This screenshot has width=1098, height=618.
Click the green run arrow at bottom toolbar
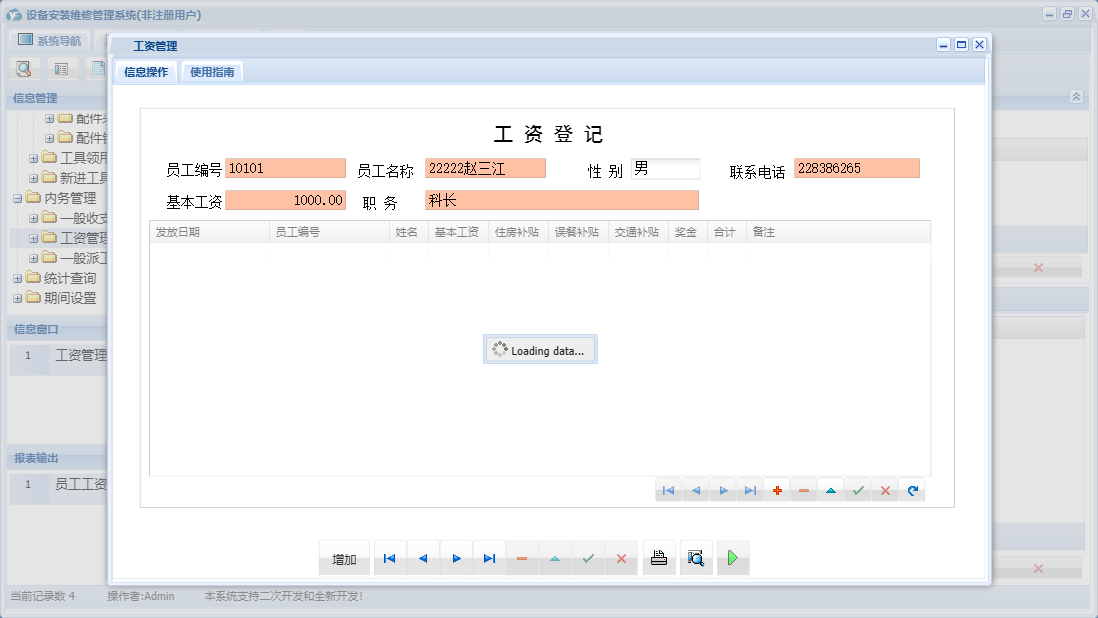pos(733,558)
